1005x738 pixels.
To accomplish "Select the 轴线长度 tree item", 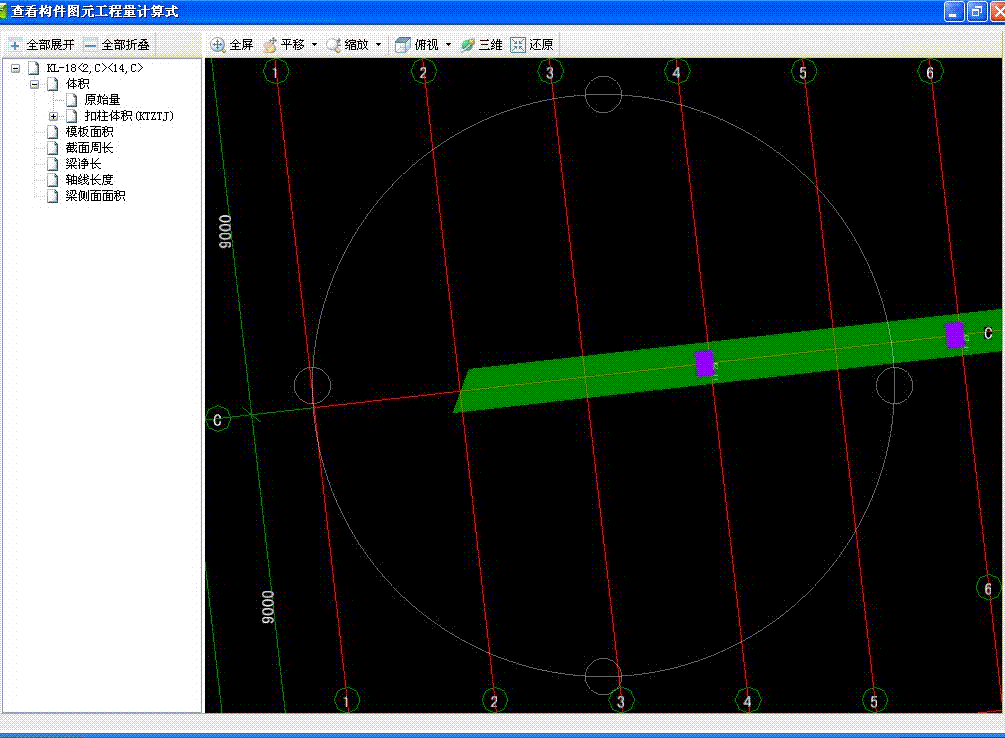I will [x=89, y=180].
